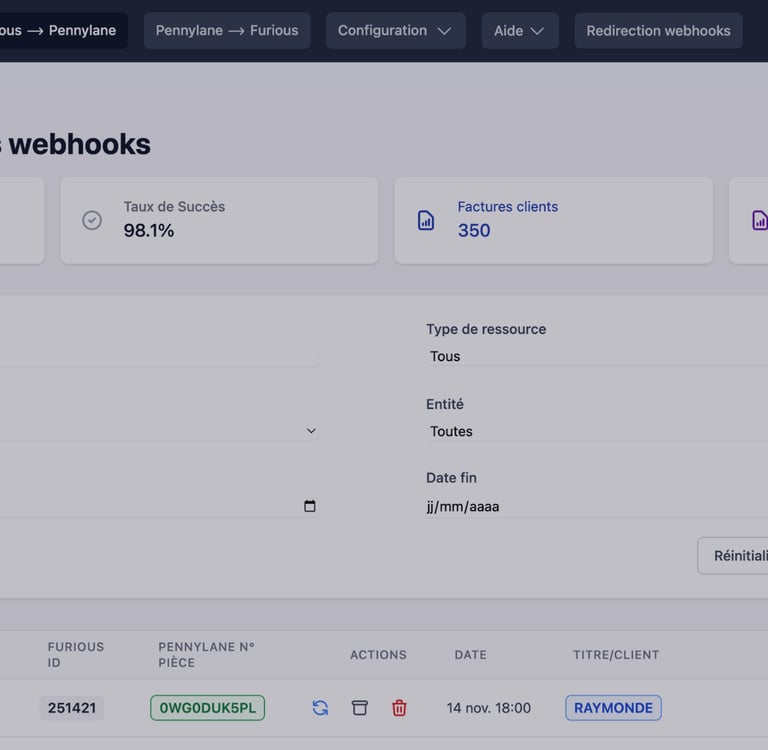Open the Redirection webhooks page
Screen dimensions: 768x750
658,30
